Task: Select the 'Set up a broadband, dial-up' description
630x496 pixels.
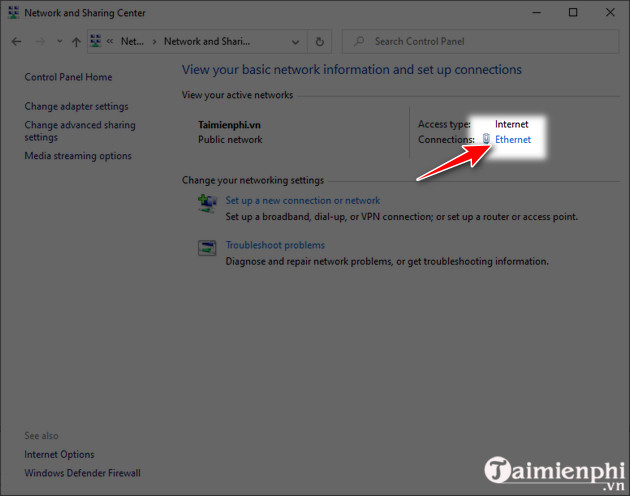Action: tap(401, 217)
